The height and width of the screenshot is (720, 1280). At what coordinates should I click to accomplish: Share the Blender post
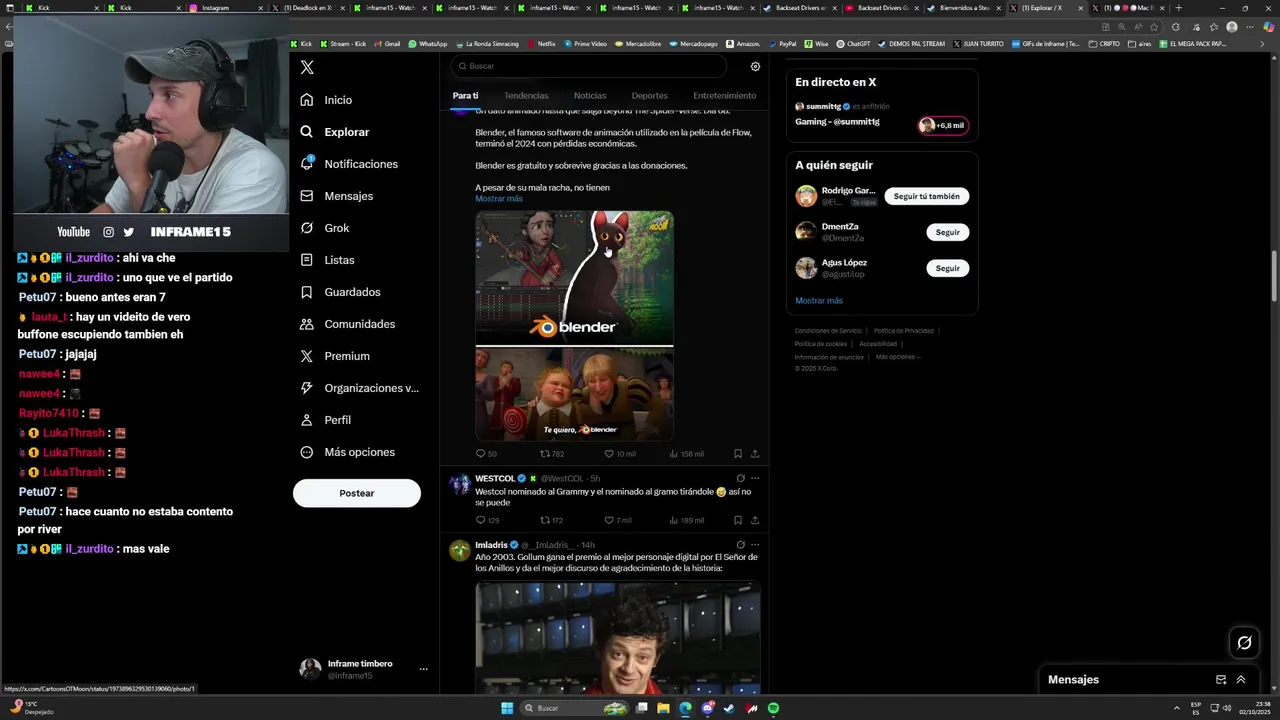click(755, 454)
